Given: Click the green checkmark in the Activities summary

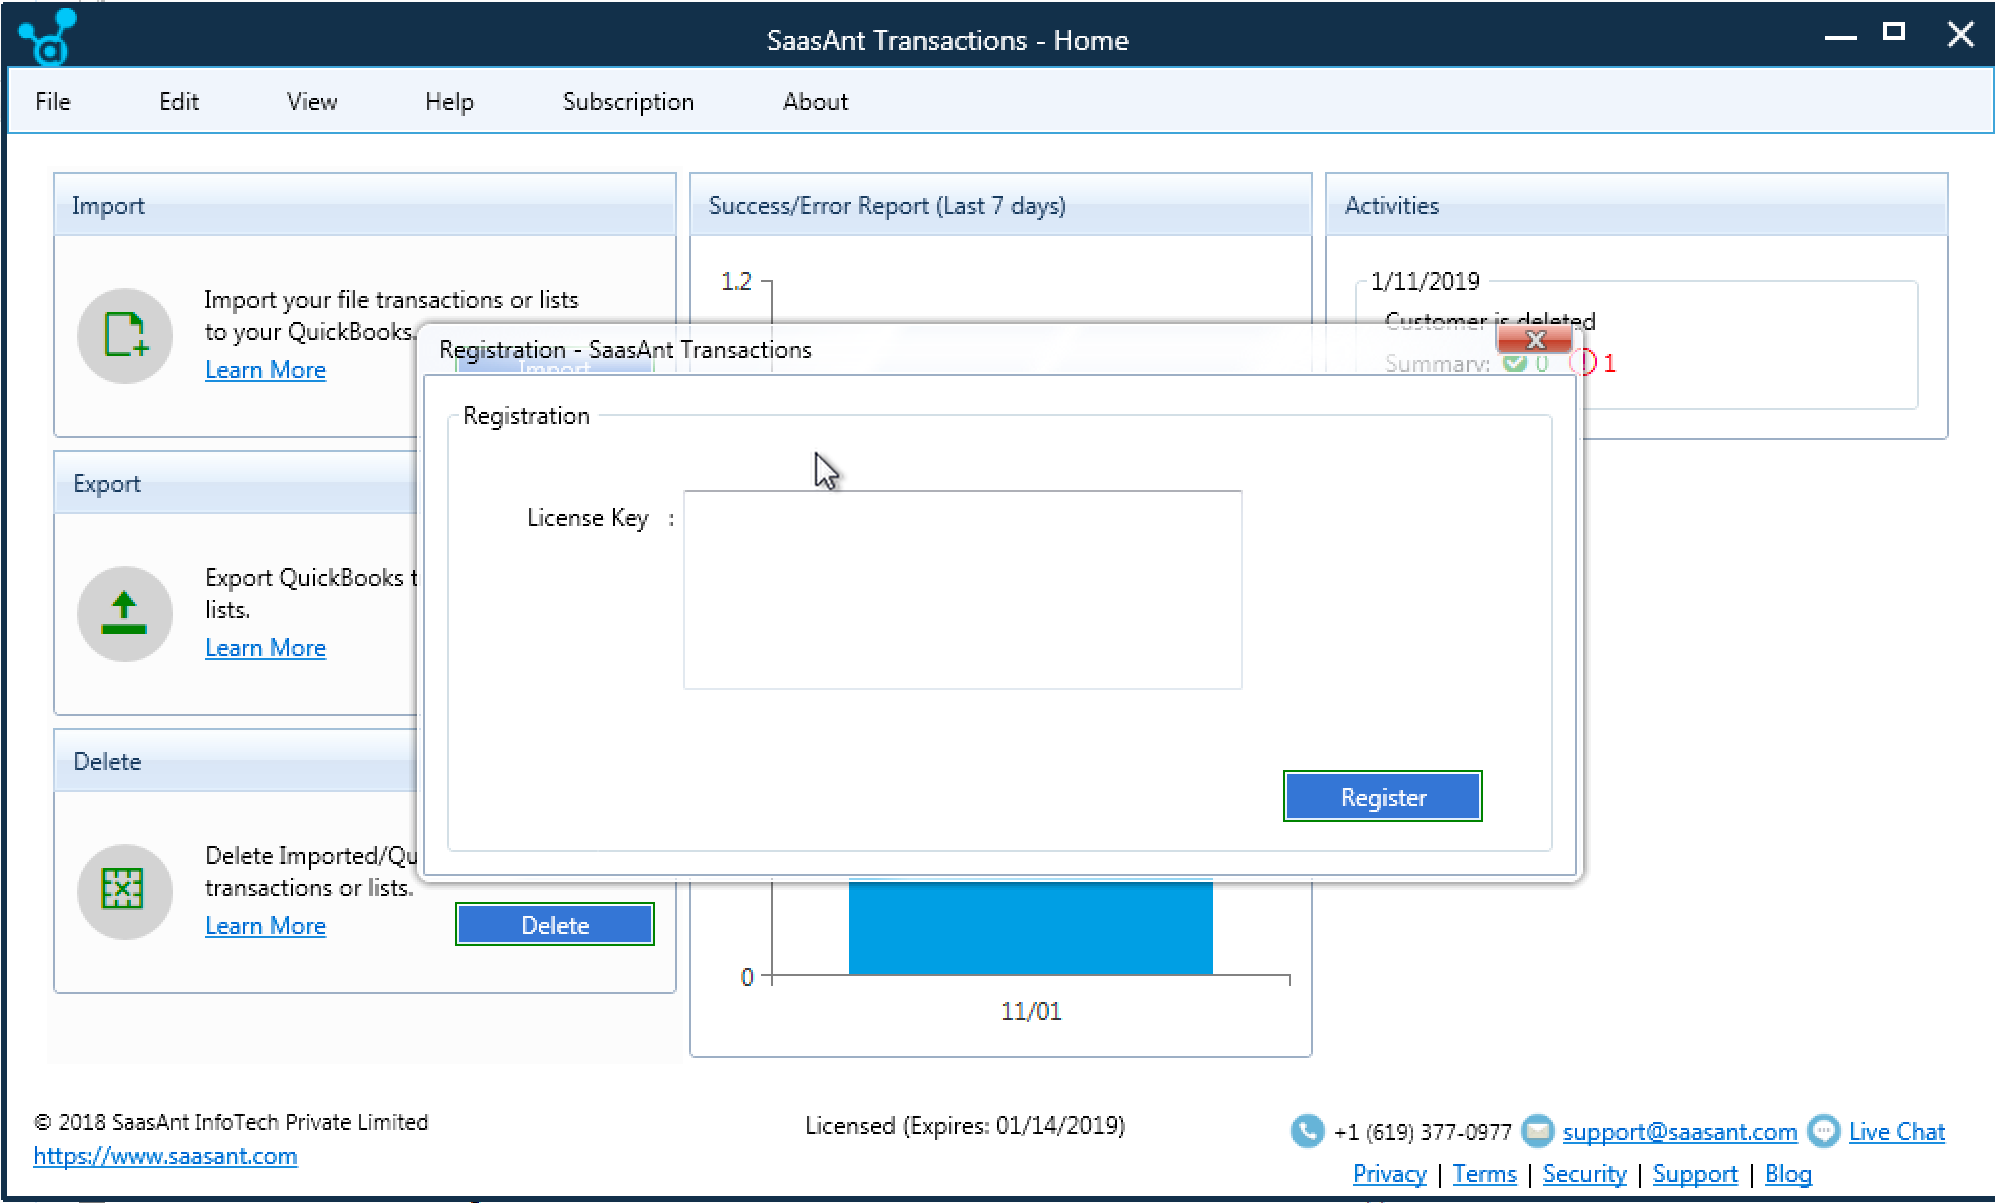Looking at the screenshot, I should pos(1514,364).
